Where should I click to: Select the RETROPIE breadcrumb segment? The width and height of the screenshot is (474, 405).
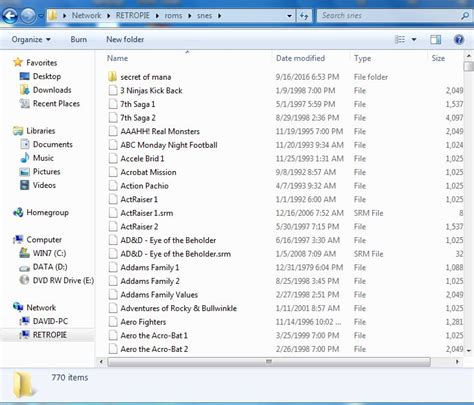click(132, 16)
